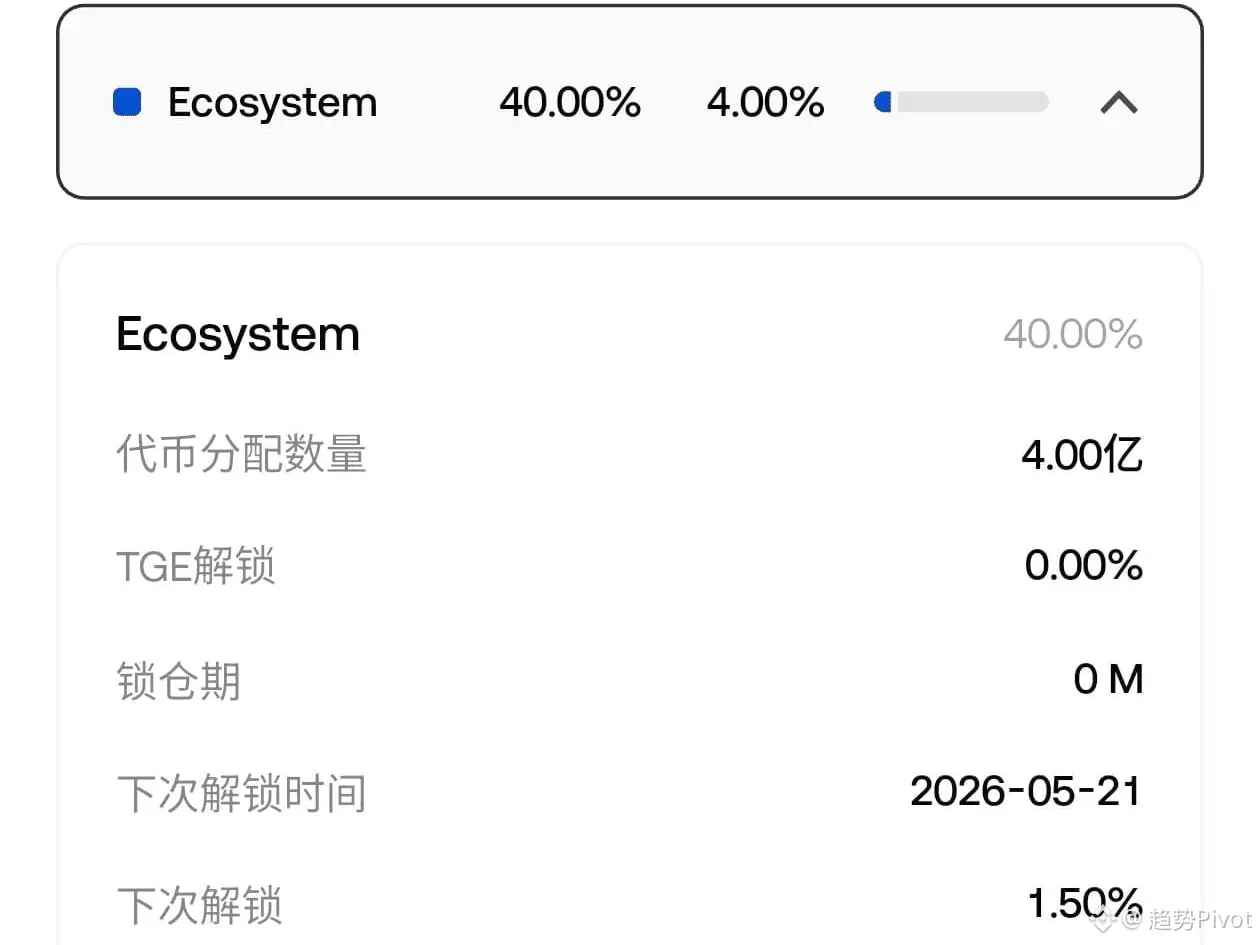Click the 锁仓期 label
This screenshot has height=945, width=1260.
(179, 682)
